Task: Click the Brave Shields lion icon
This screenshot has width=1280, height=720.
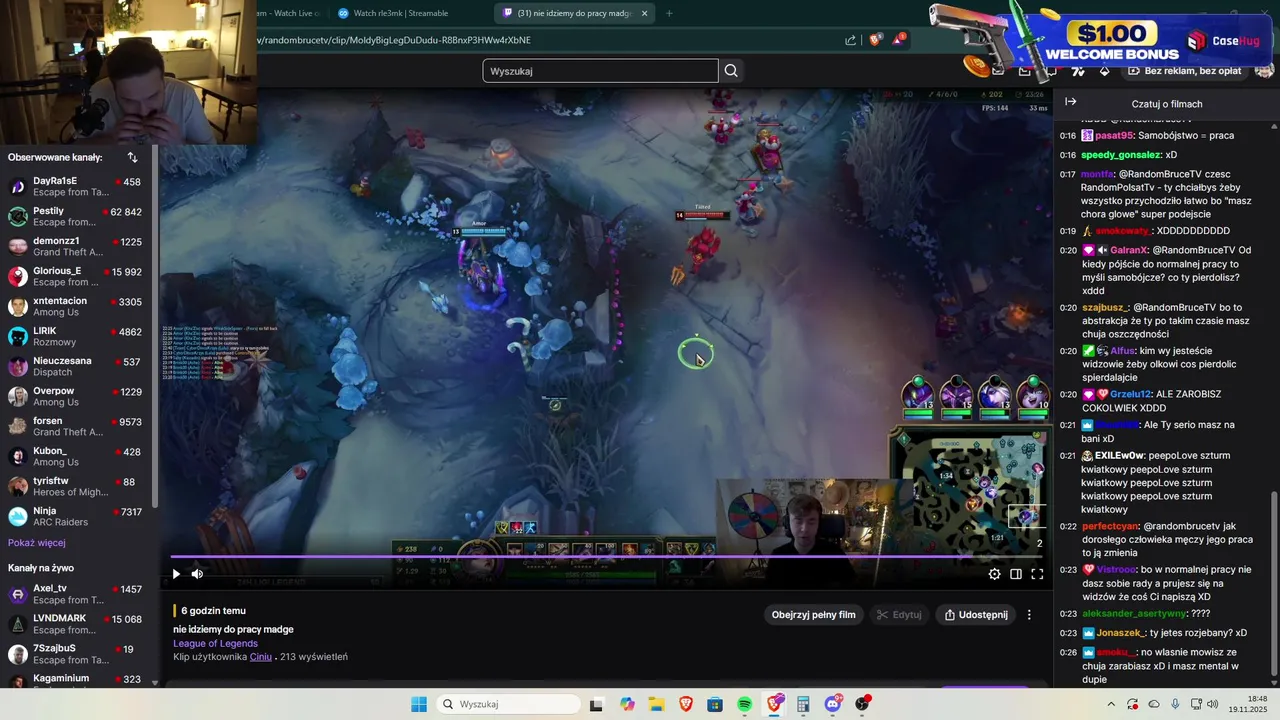Action: tap(876, 40)
